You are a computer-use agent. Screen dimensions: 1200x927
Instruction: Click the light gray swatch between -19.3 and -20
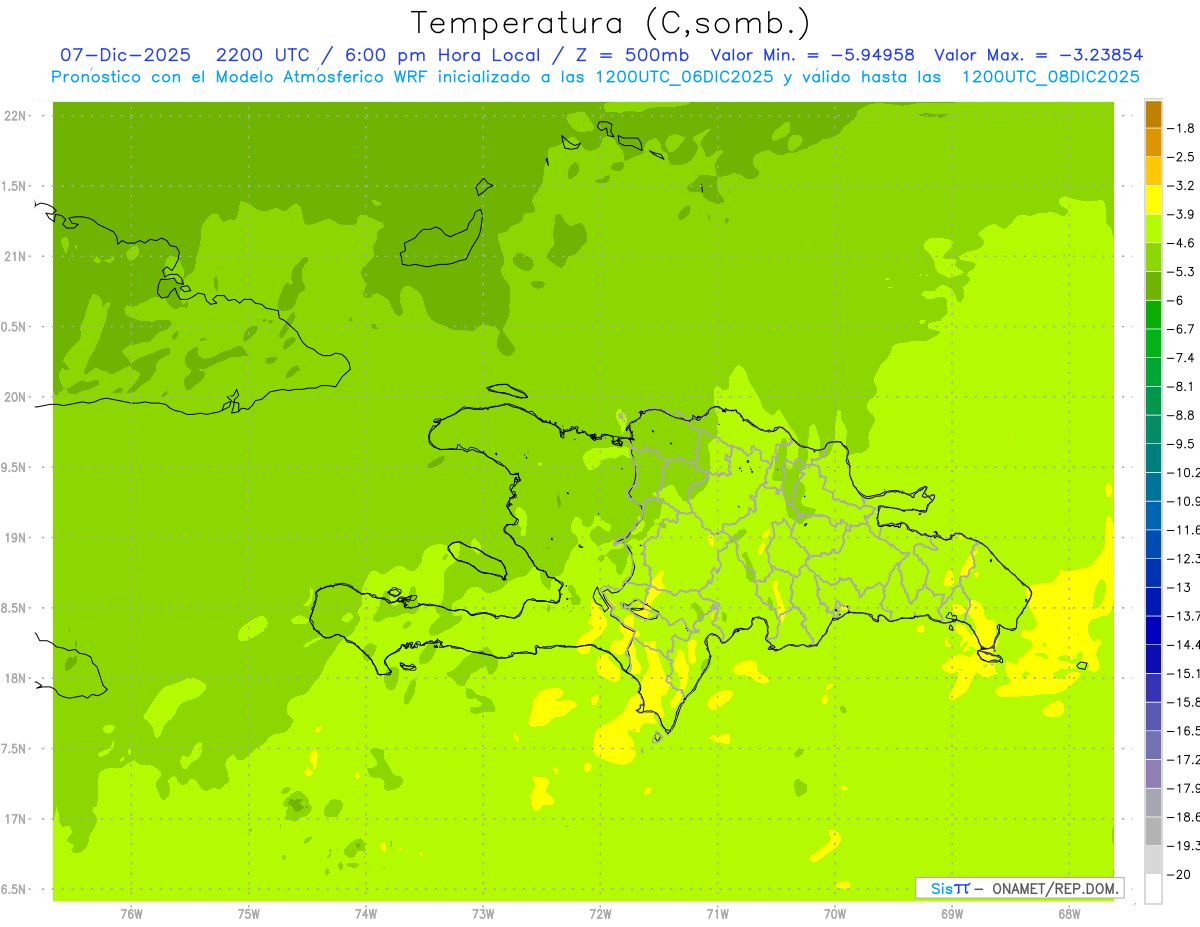click(1153, 860)
